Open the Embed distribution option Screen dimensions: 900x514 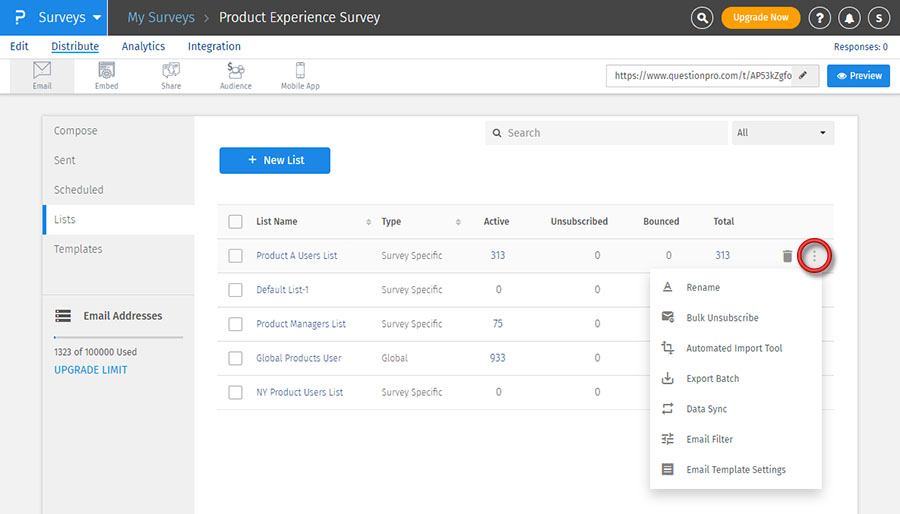point(106,76)
